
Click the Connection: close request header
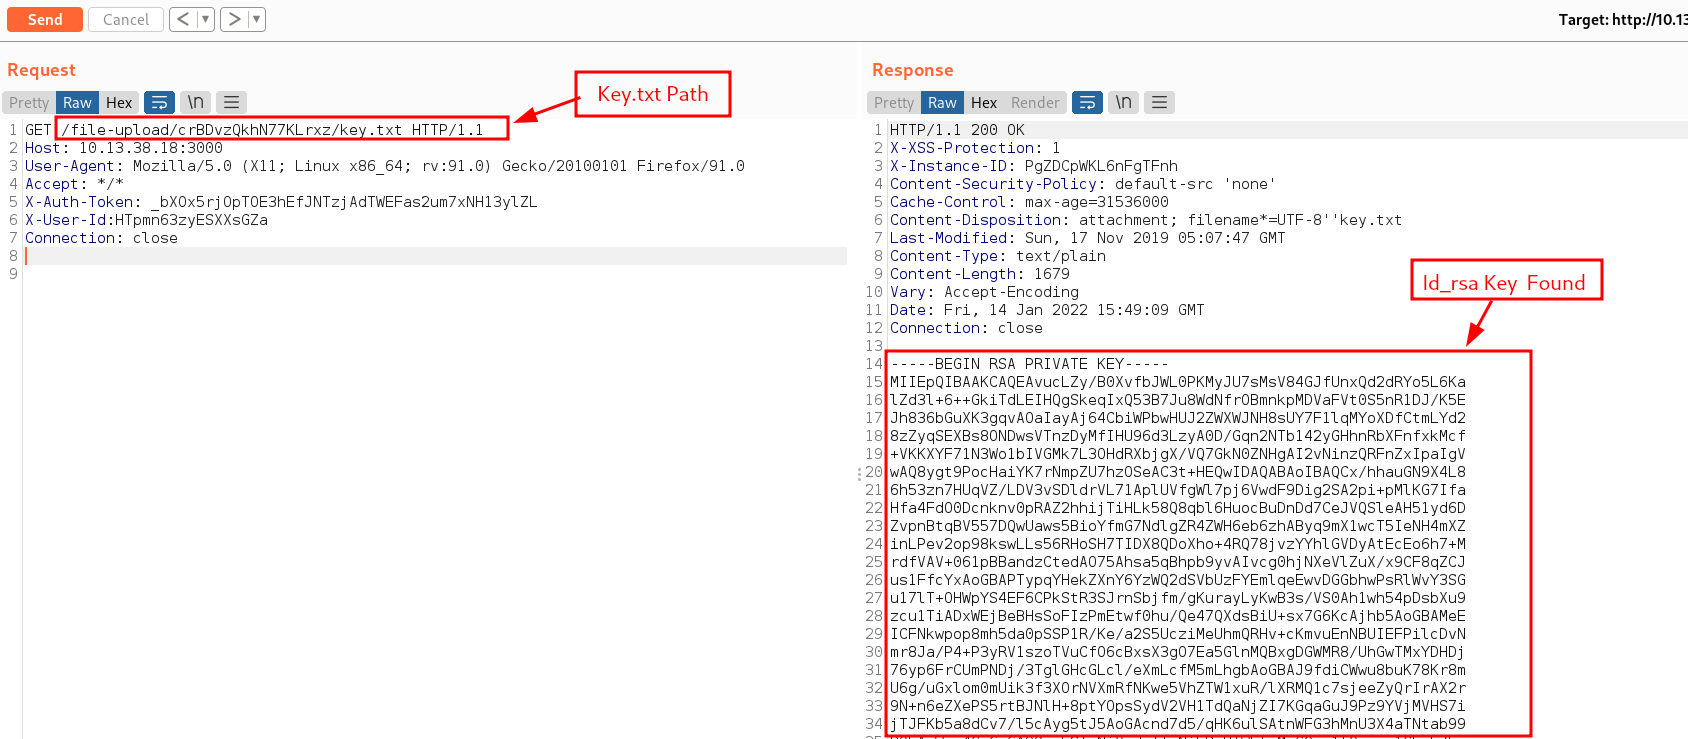101,238
